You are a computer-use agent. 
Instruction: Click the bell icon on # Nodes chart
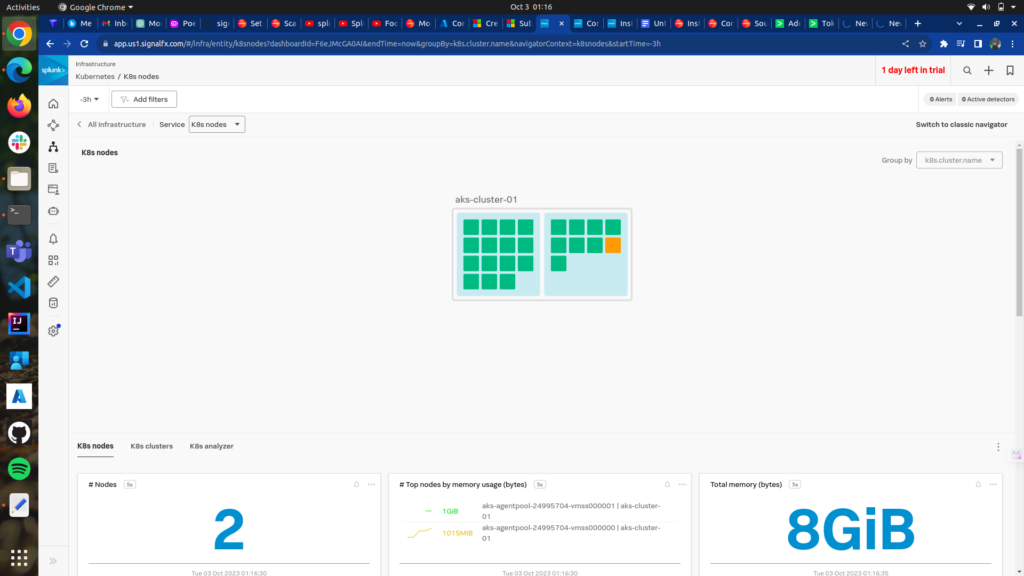click(x=357, y=484)
